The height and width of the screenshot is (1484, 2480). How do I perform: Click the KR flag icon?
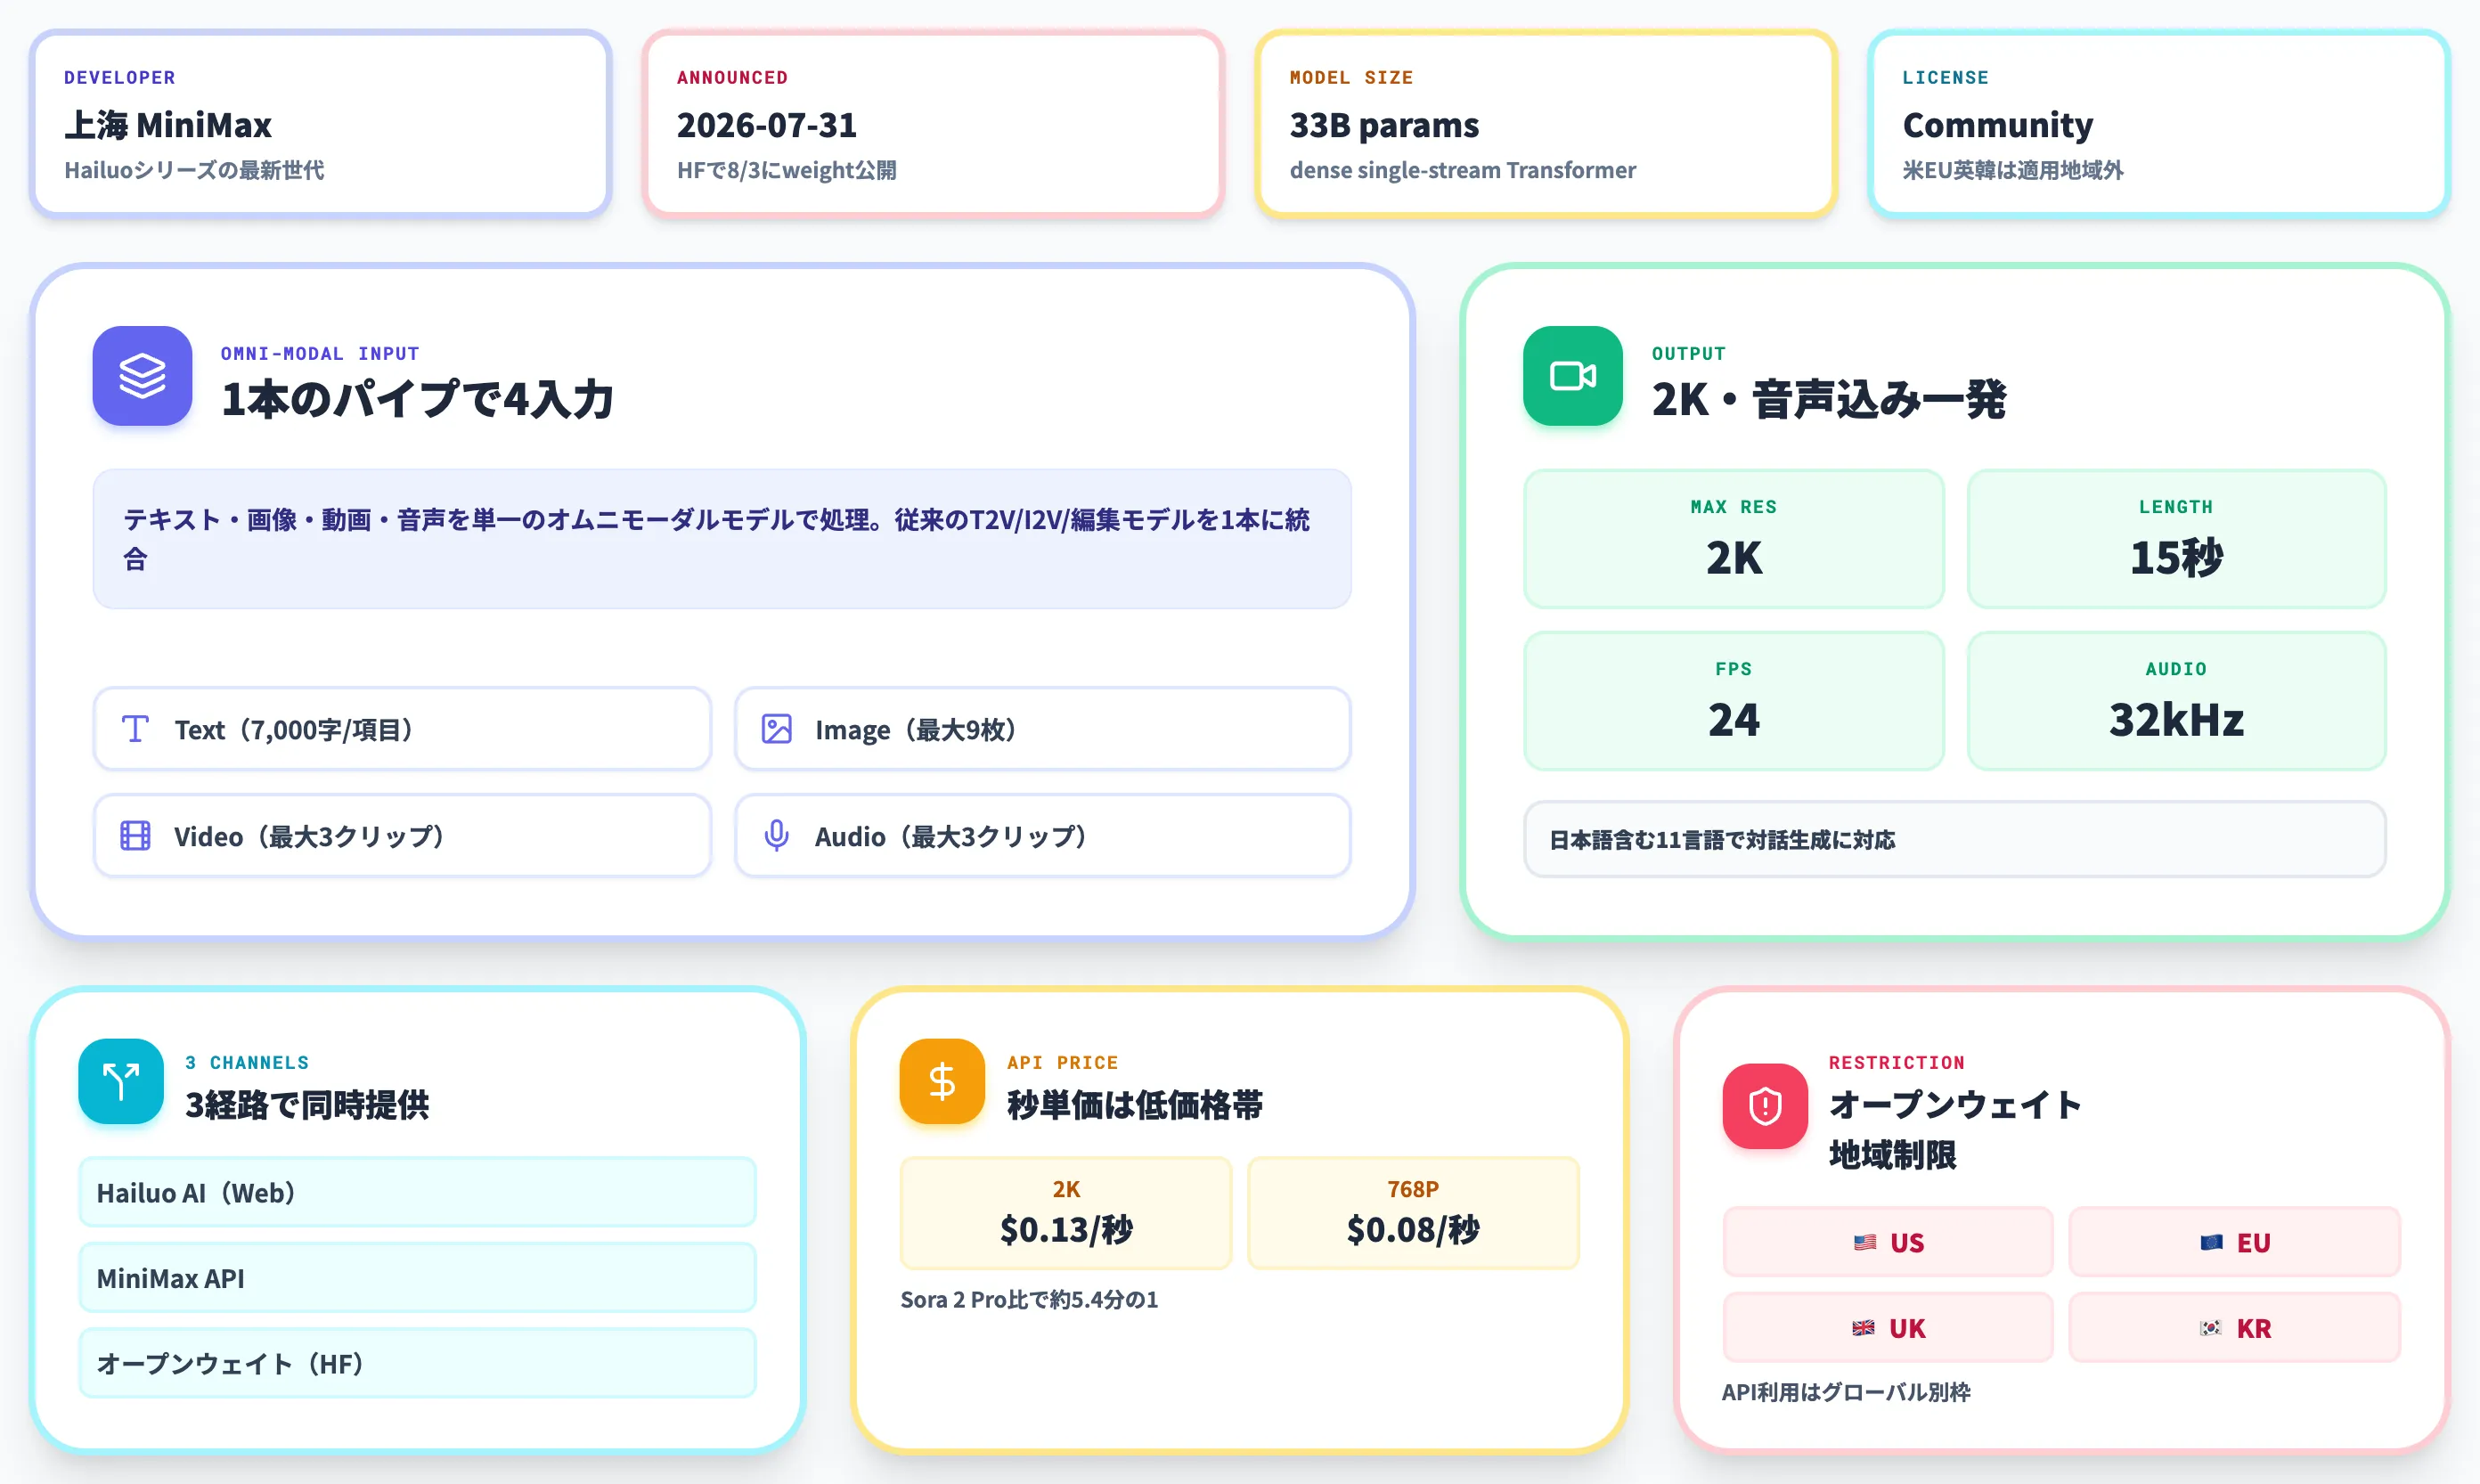coord(2211,1328)
